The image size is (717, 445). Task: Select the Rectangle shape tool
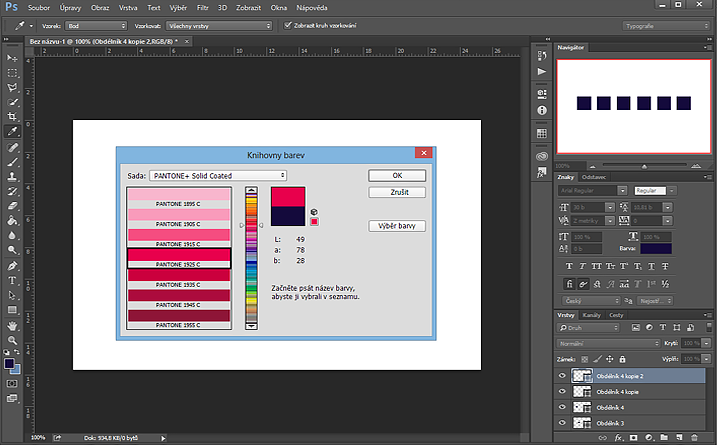coord(12,310)
